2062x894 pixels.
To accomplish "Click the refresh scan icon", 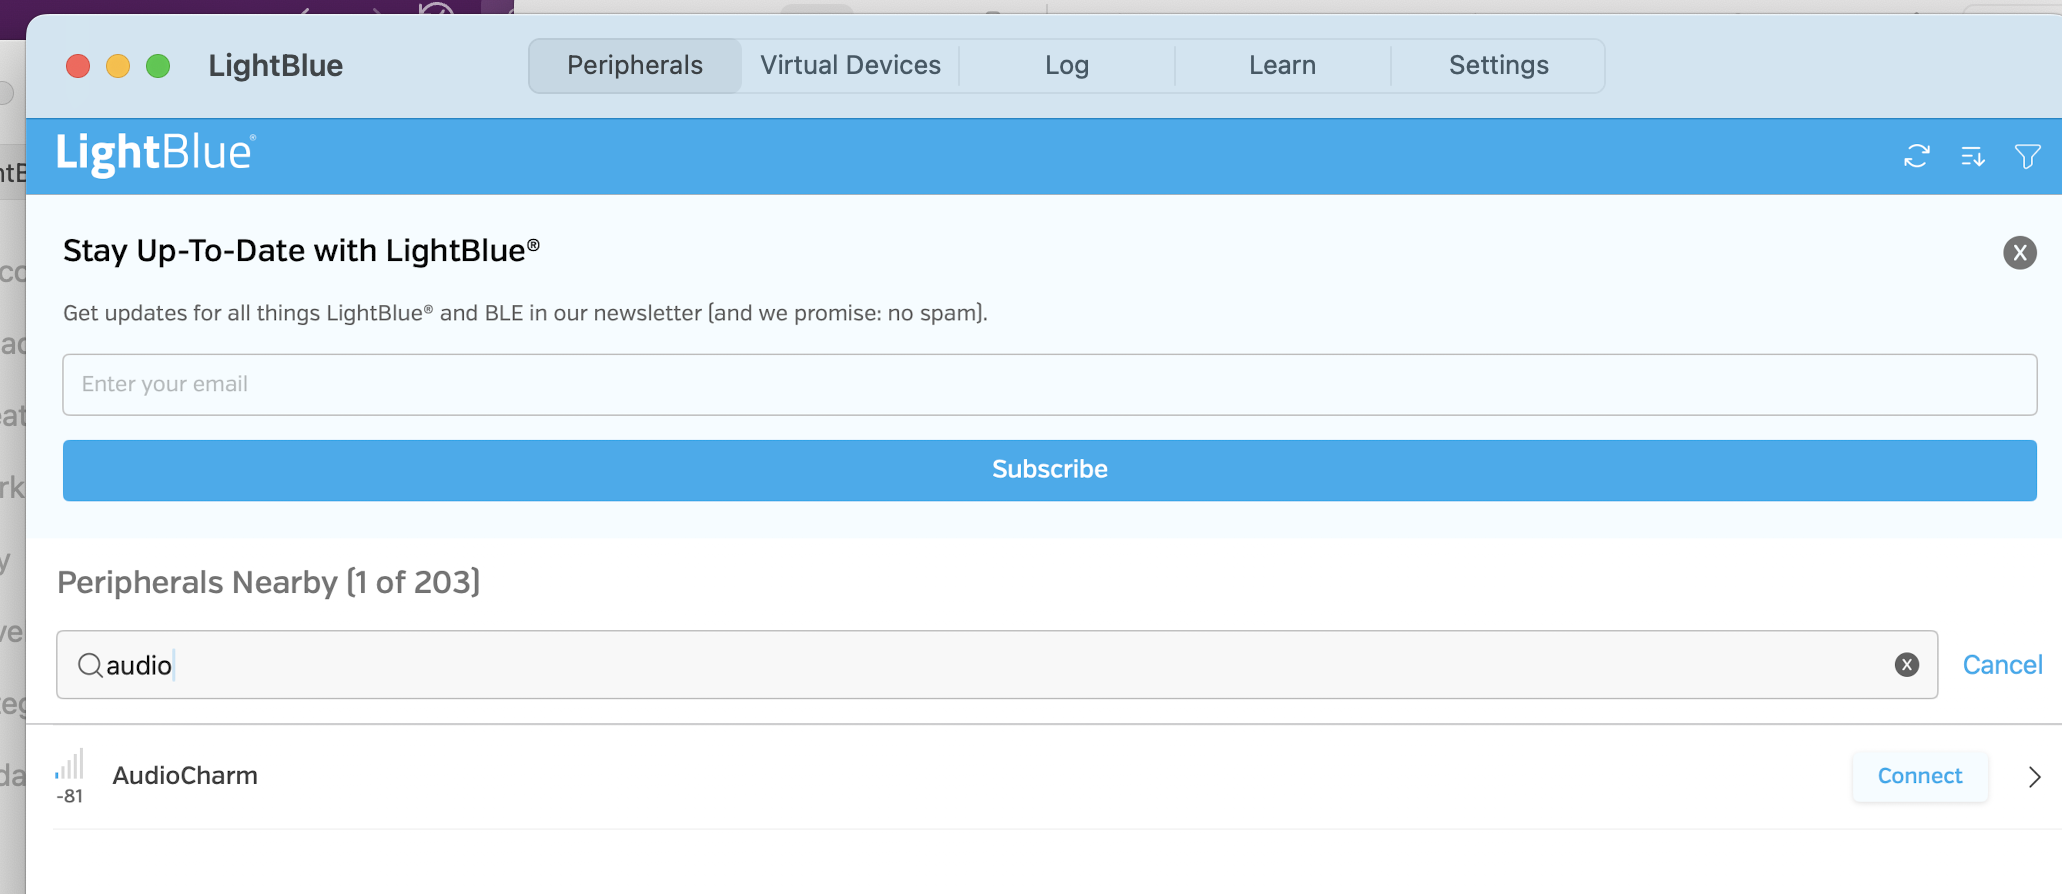I will (x=1916, y=157).
